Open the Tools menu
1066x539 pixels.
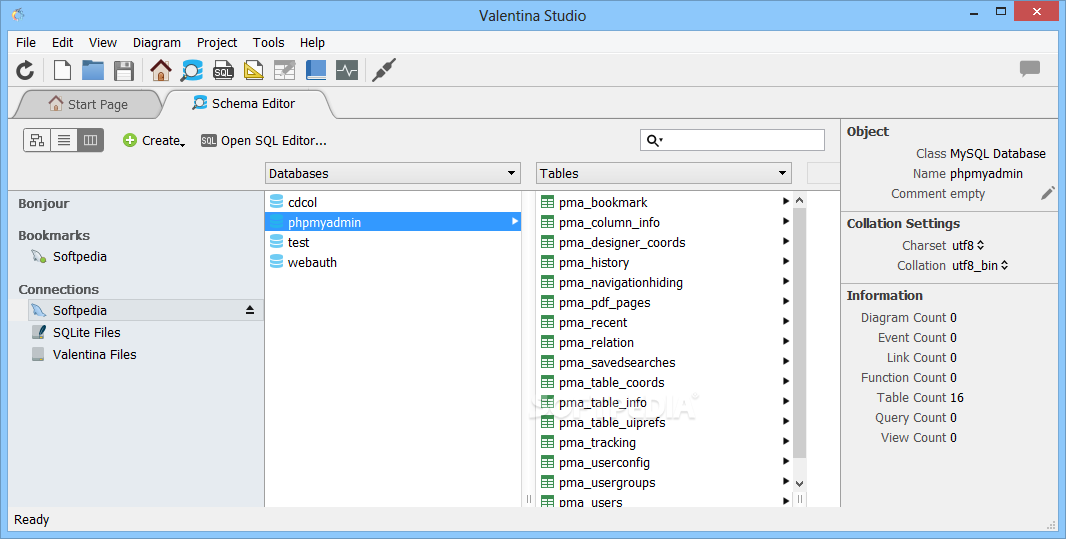[269, 42]
